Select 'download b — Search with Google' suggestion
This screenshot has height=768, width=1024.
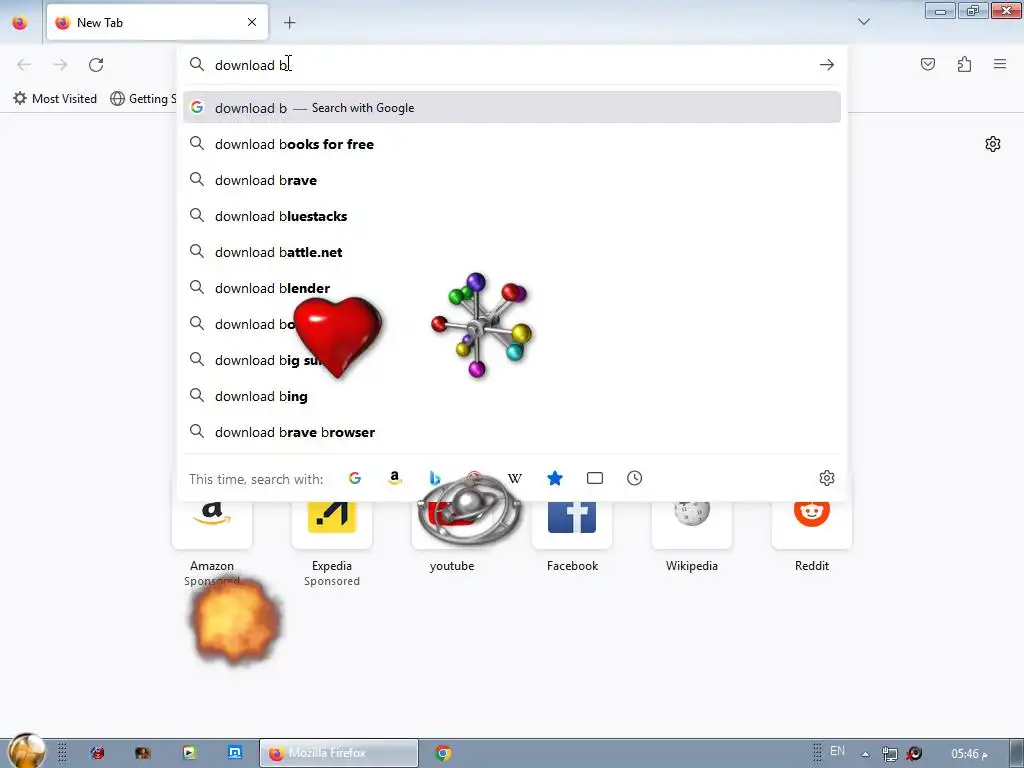[x=512, y=108]
